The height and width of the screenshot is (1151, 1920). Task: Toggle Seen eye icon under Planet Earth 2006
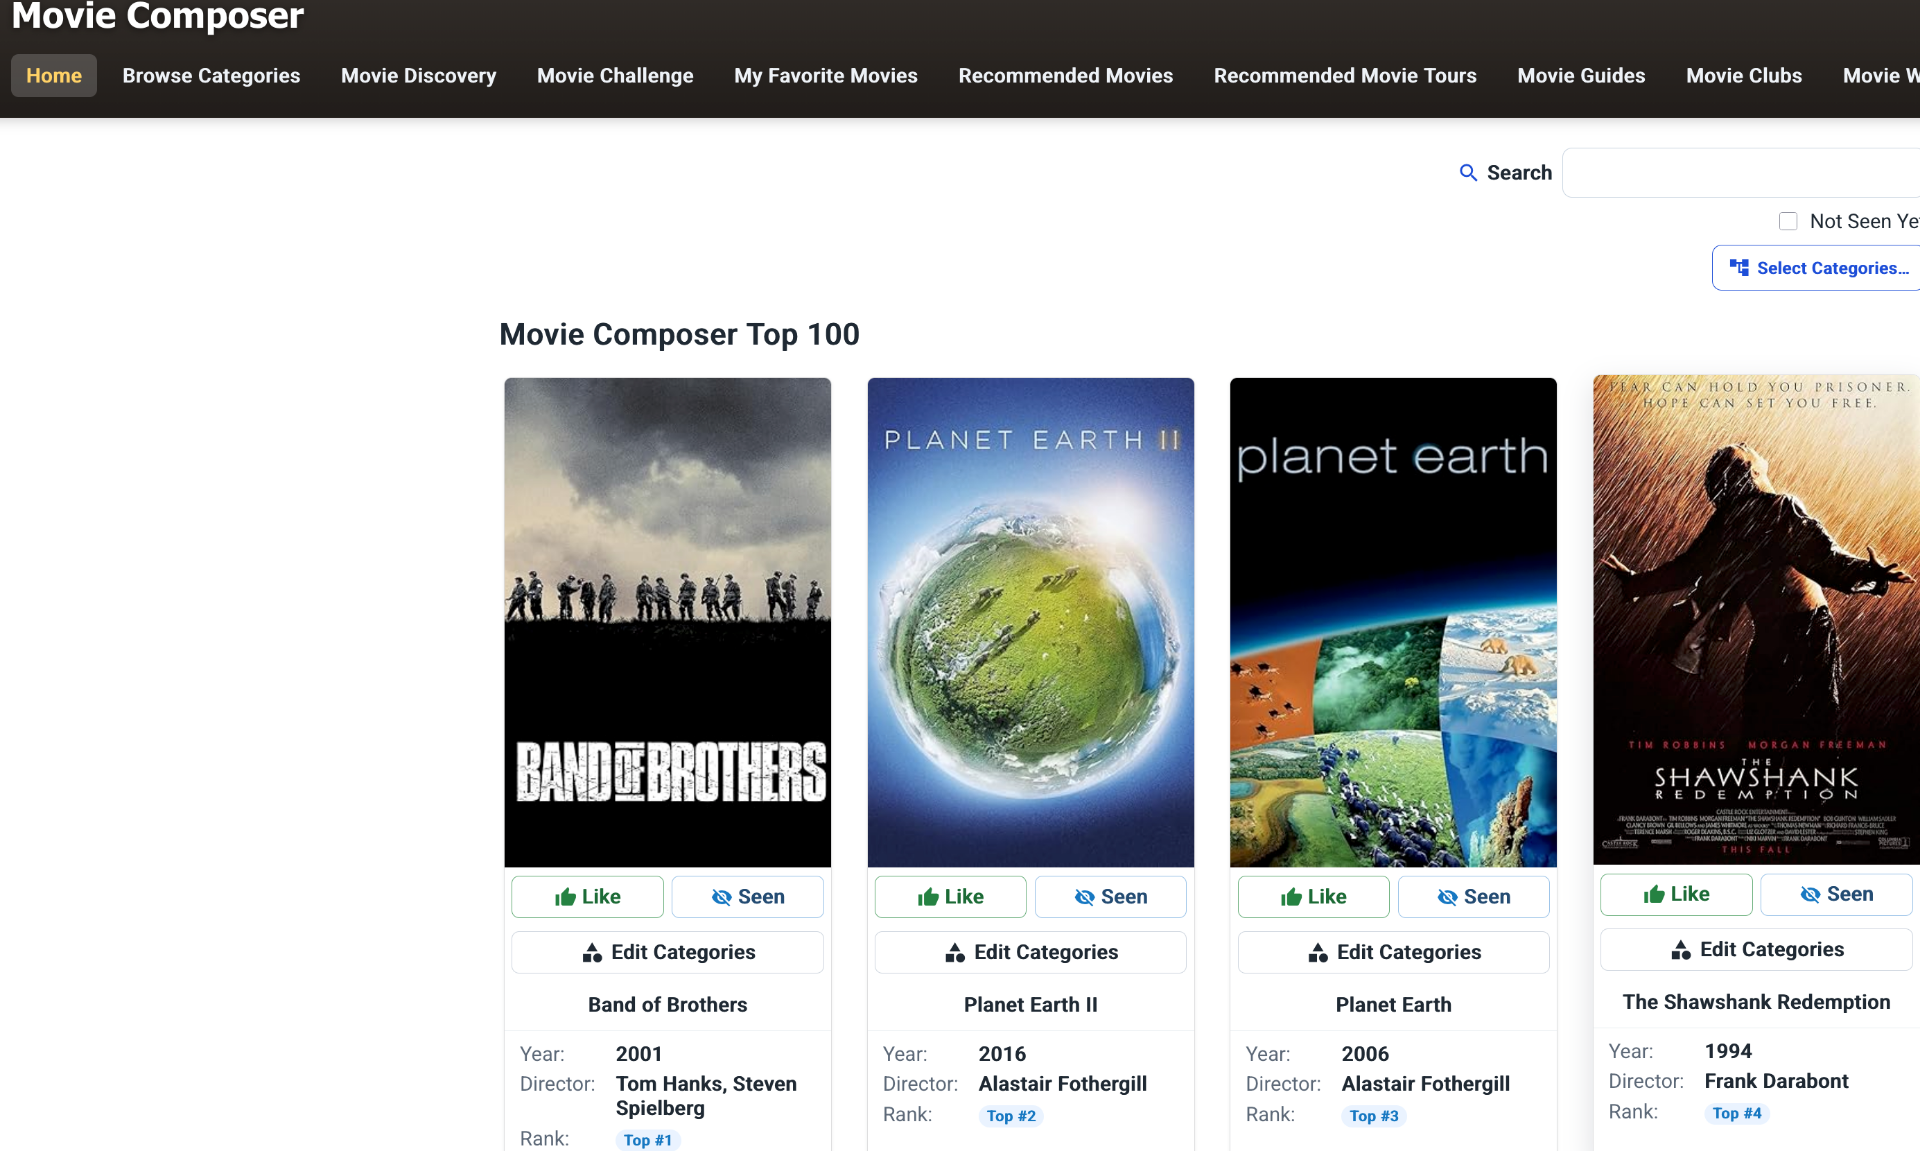pos(1448,897)
